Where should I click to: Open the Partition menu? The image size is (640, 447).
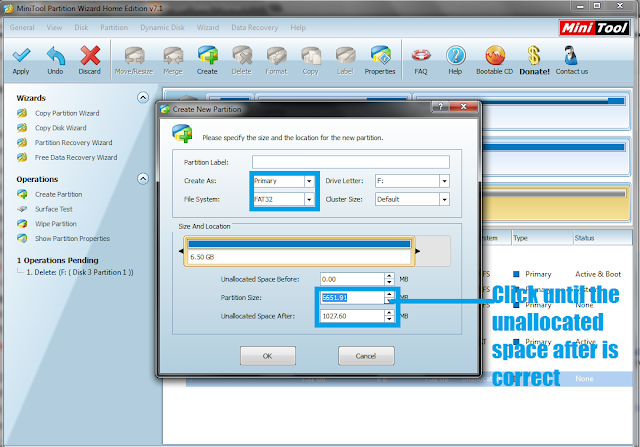[x=114, y=27]
